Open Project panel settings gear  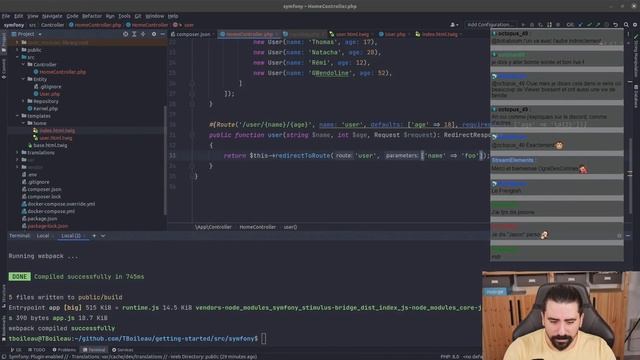(154, 34)
